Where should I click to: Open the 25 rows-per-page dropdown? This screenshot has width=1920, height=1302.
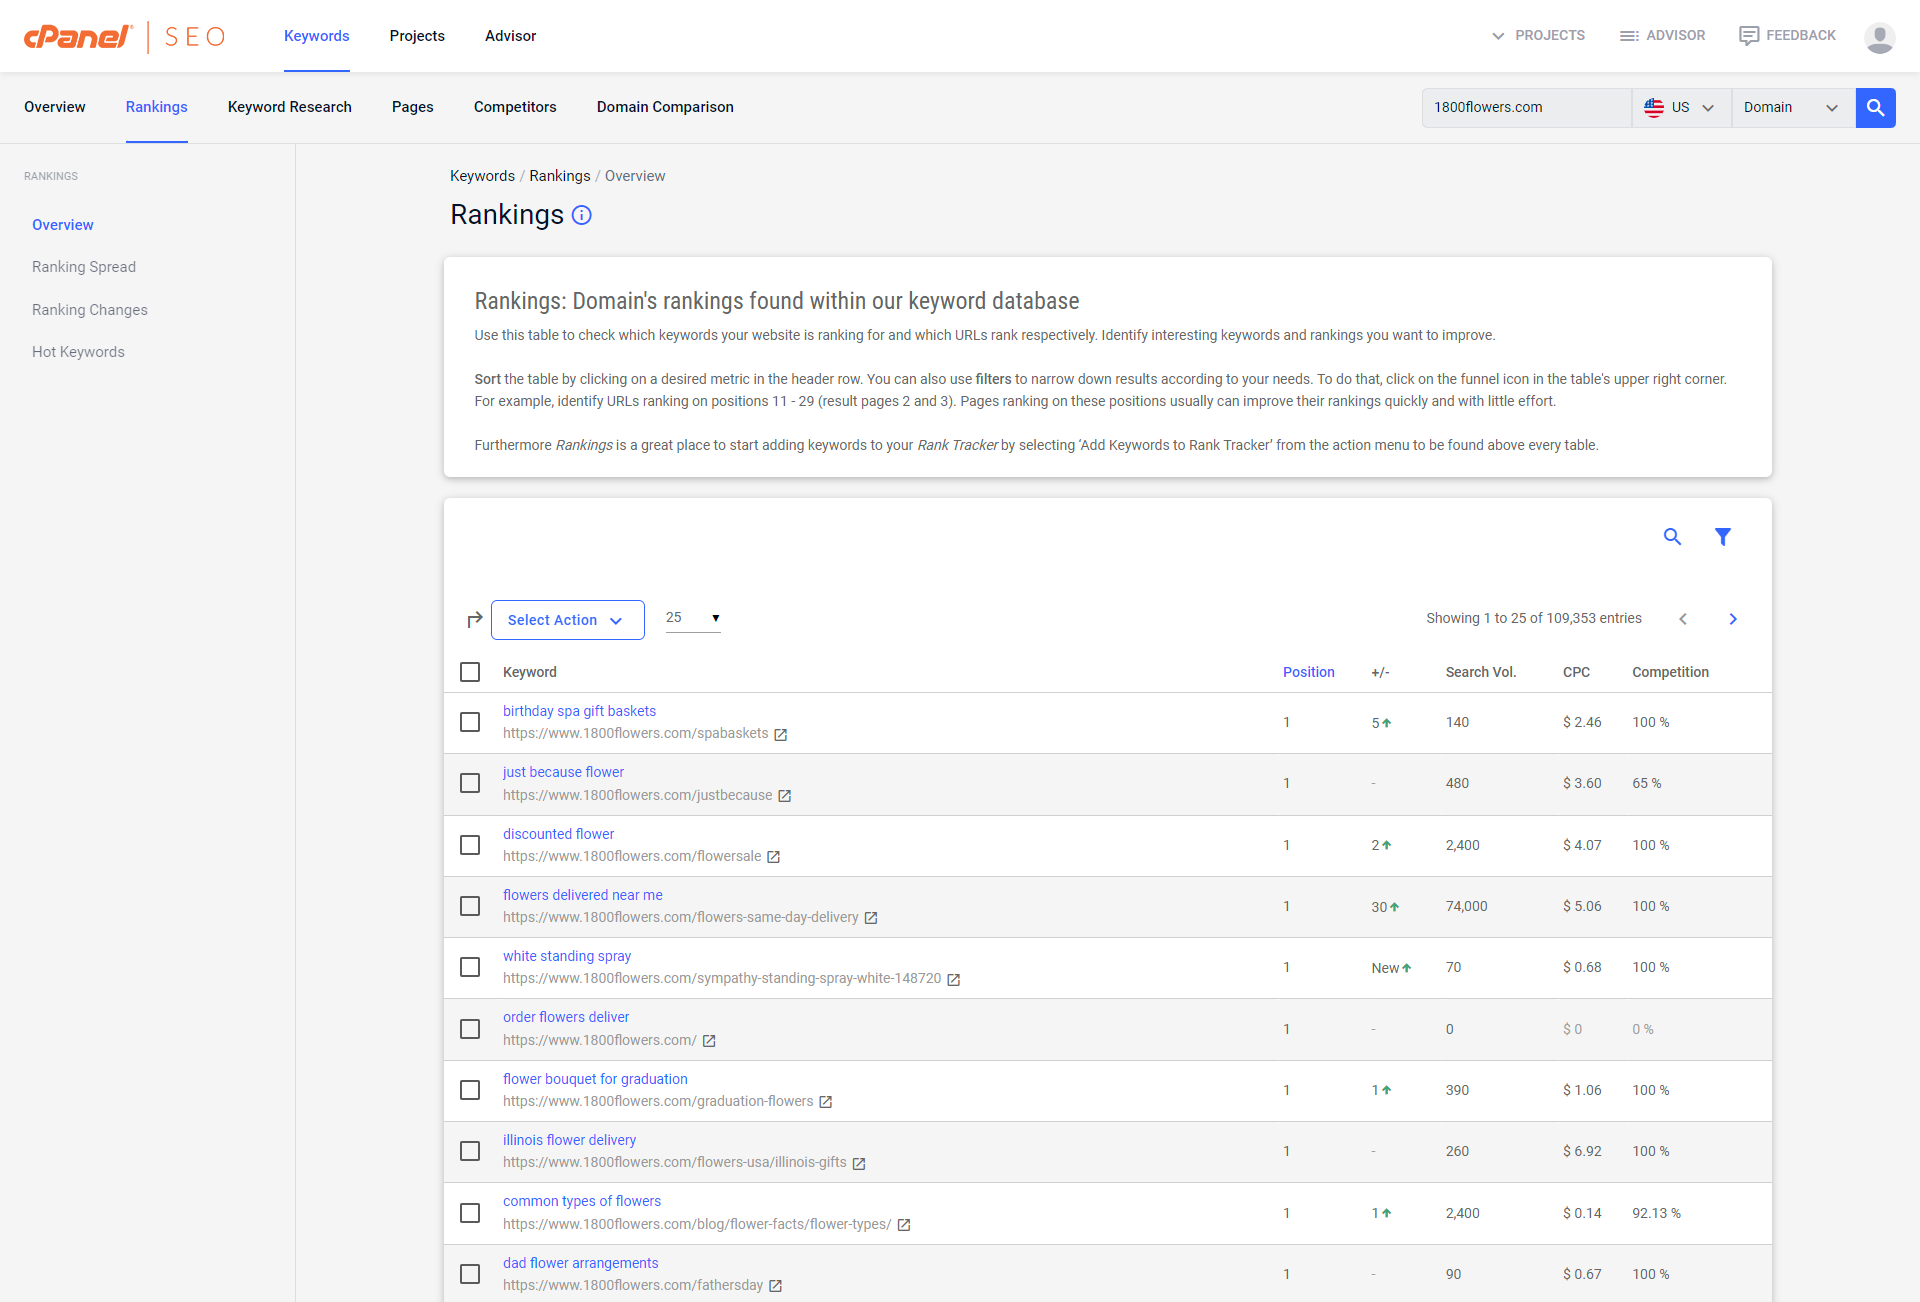692,618
